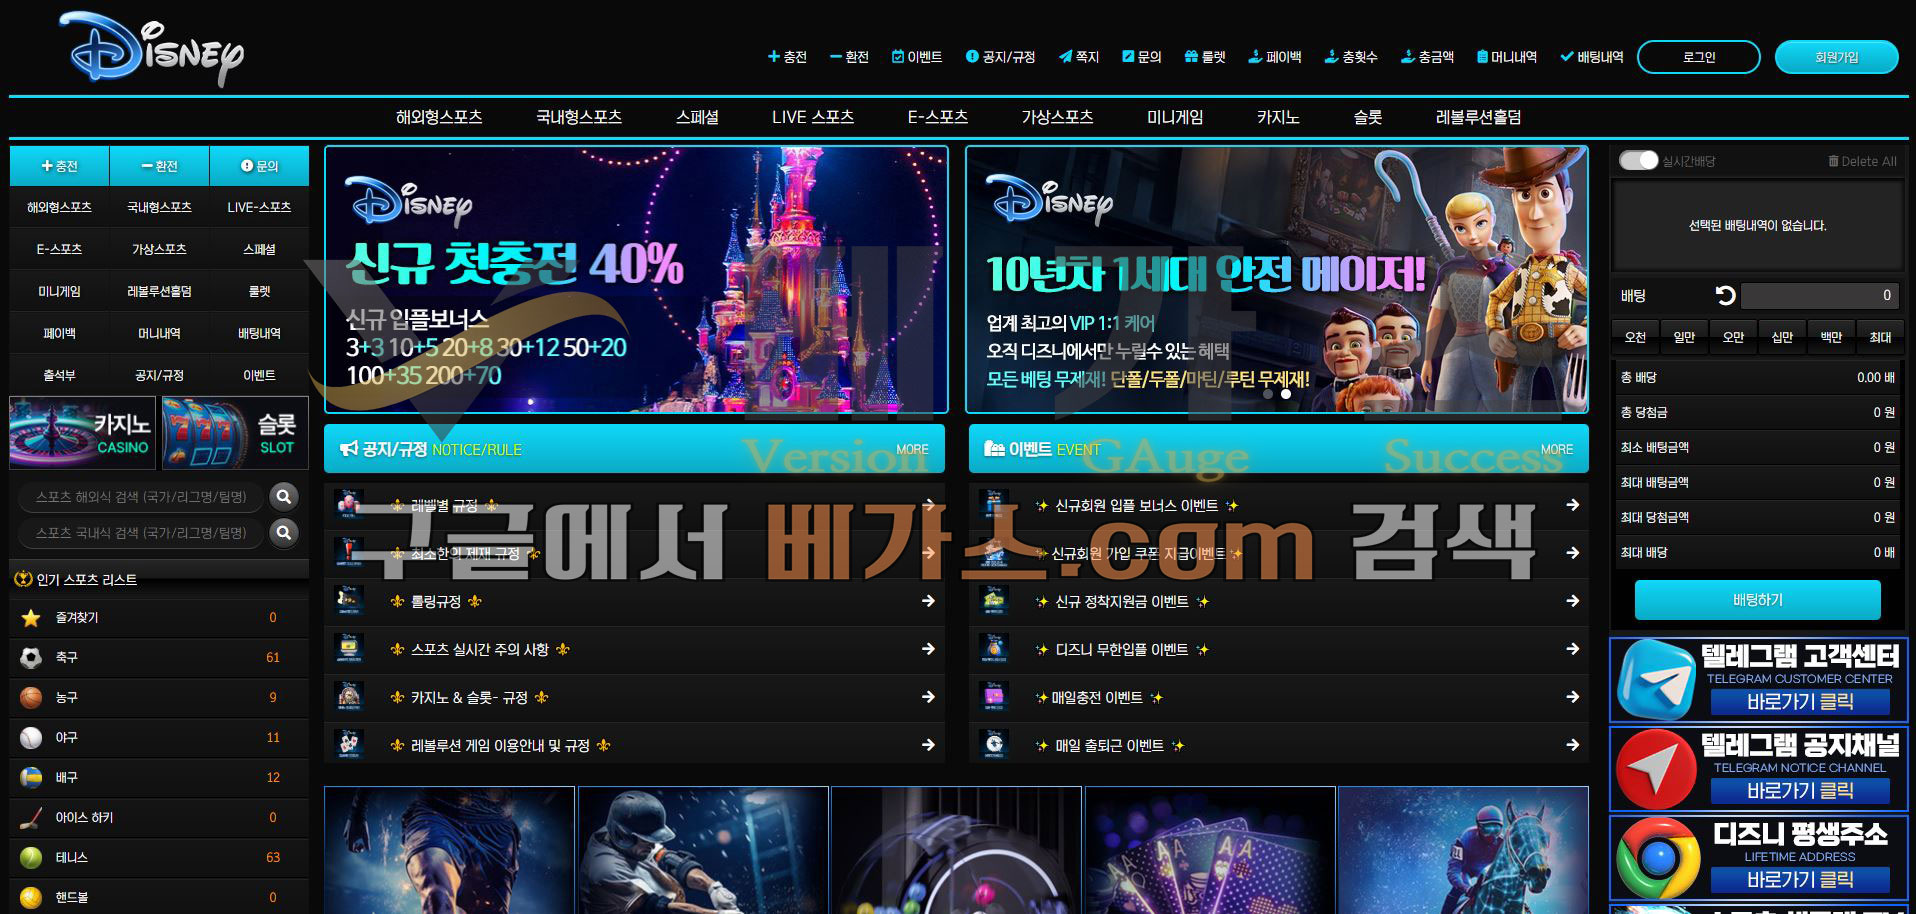Select 즐겨찾기 star in sports list
The image size is (1916, 914).
click(x=31, y=618)
